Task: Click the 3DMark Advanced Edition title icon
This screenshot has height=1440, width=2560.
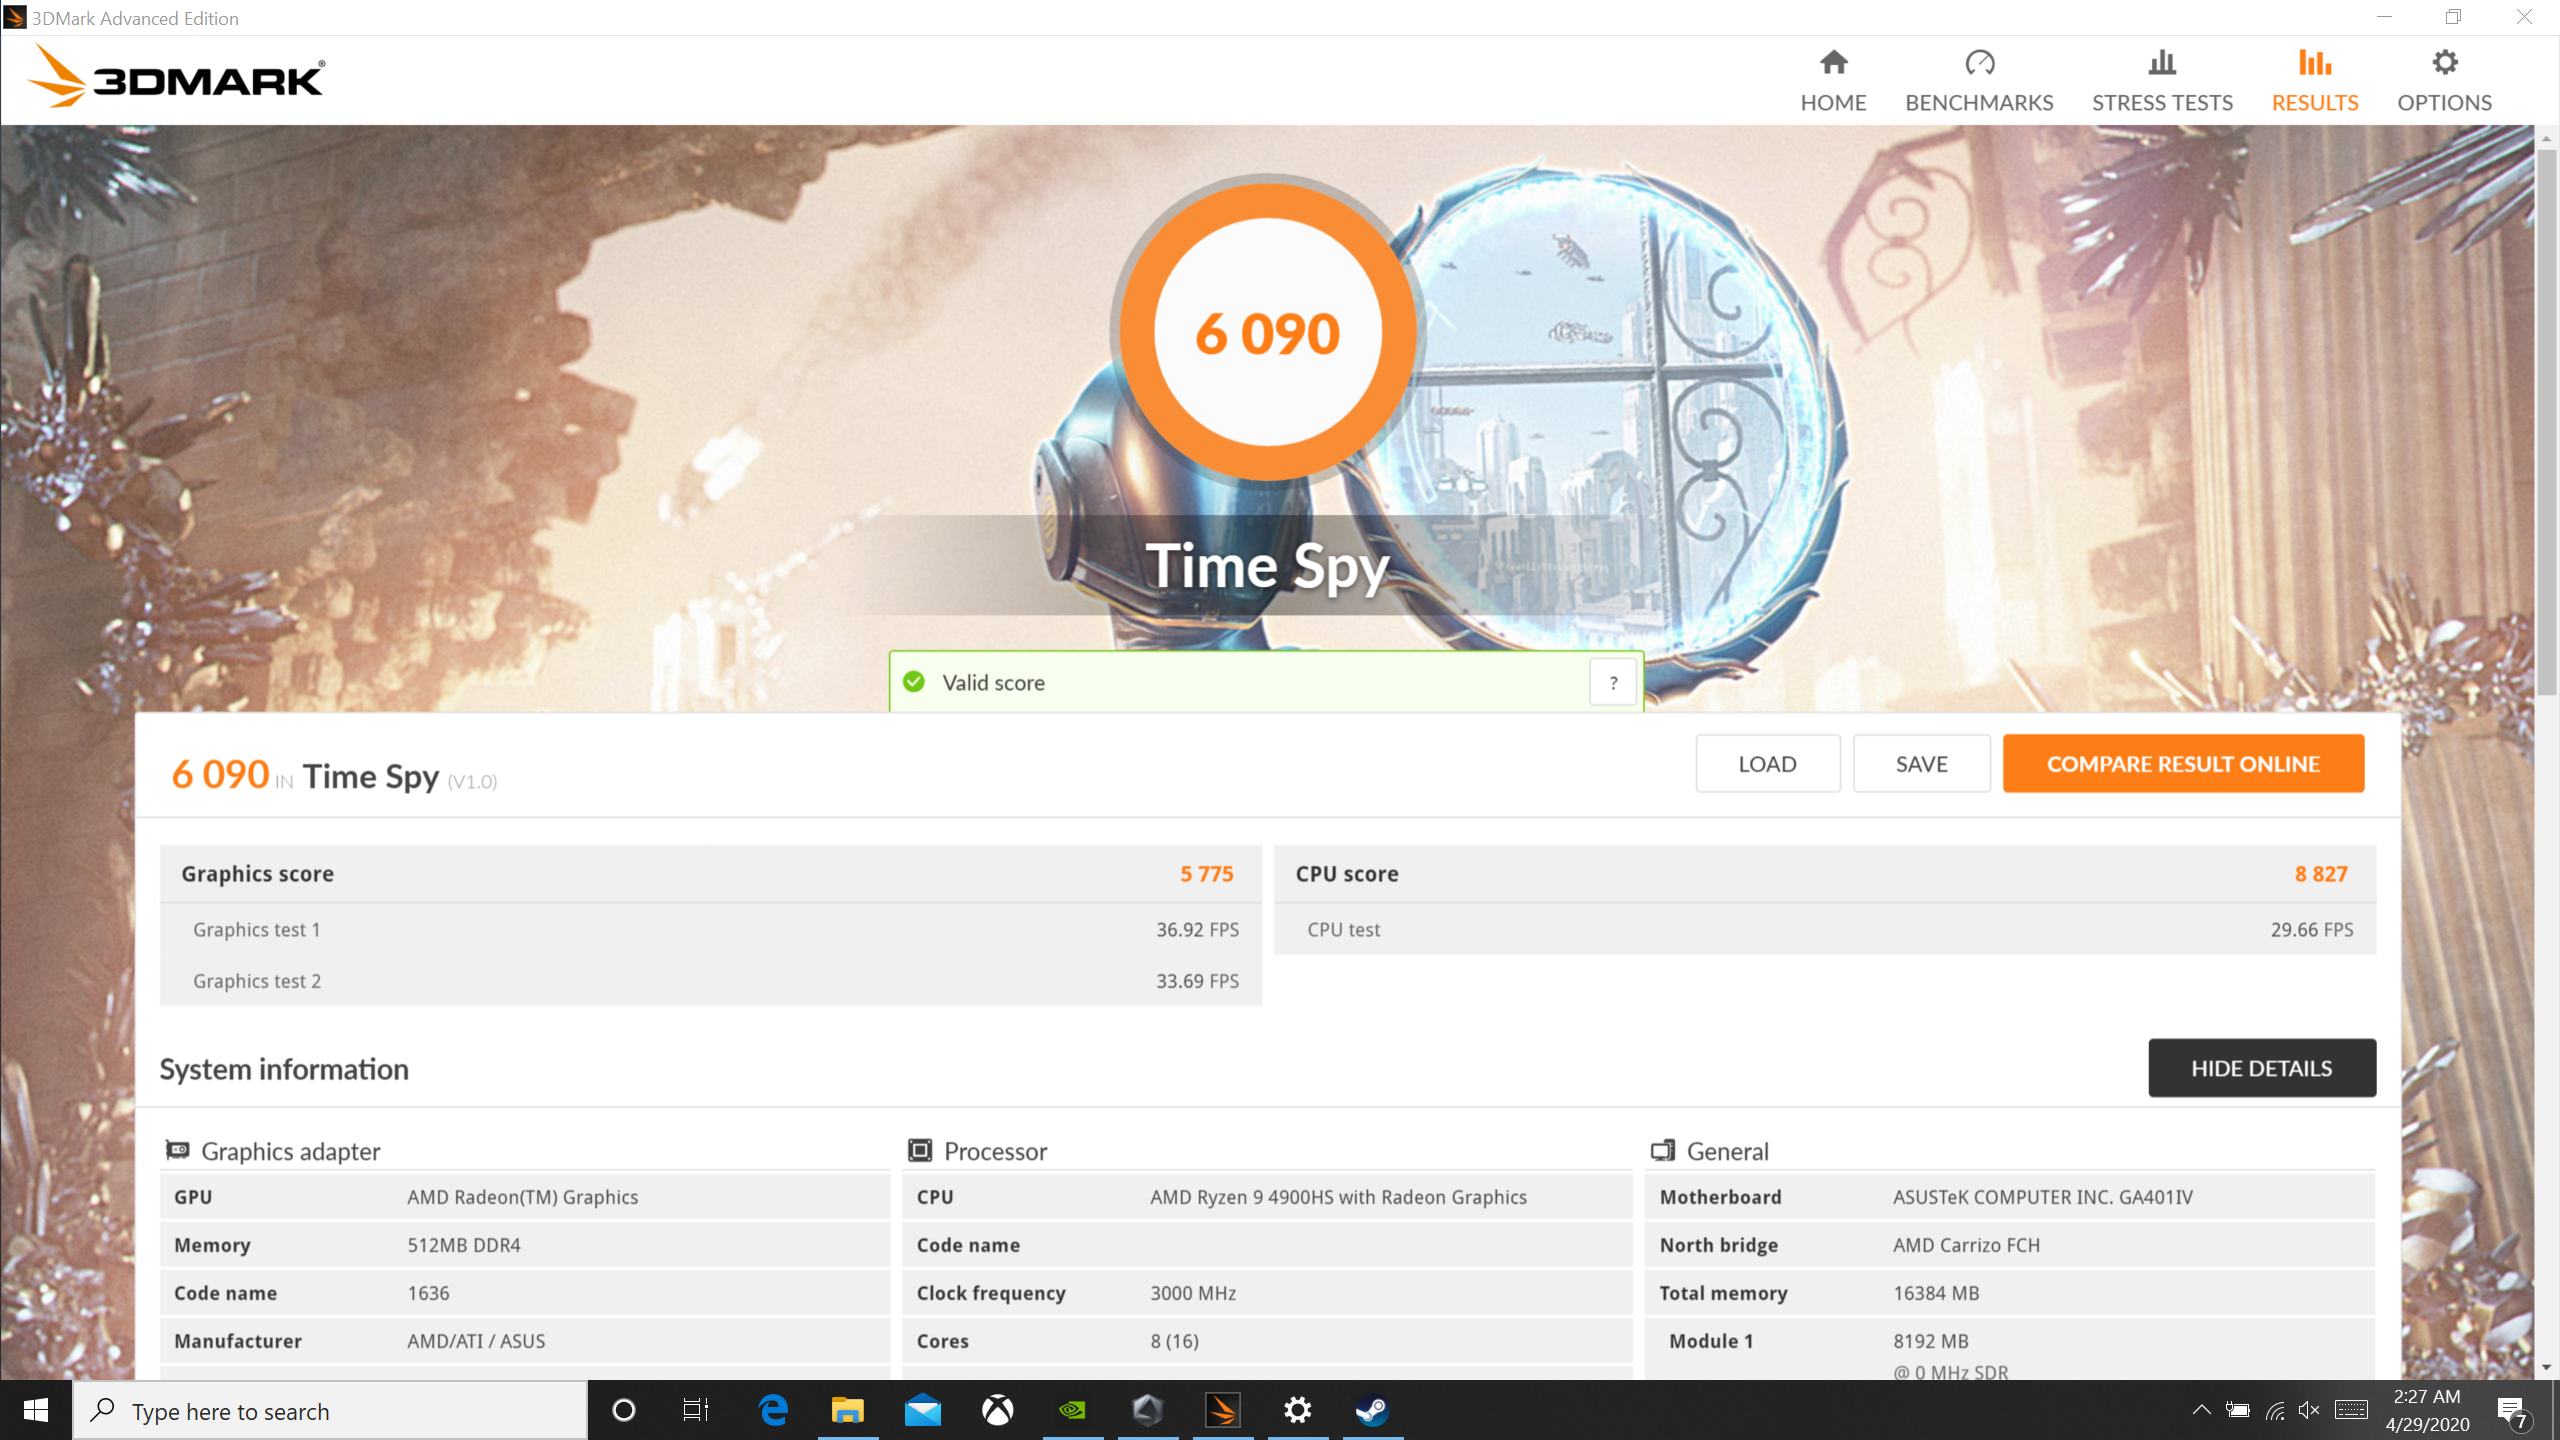Action: (14, 17)
